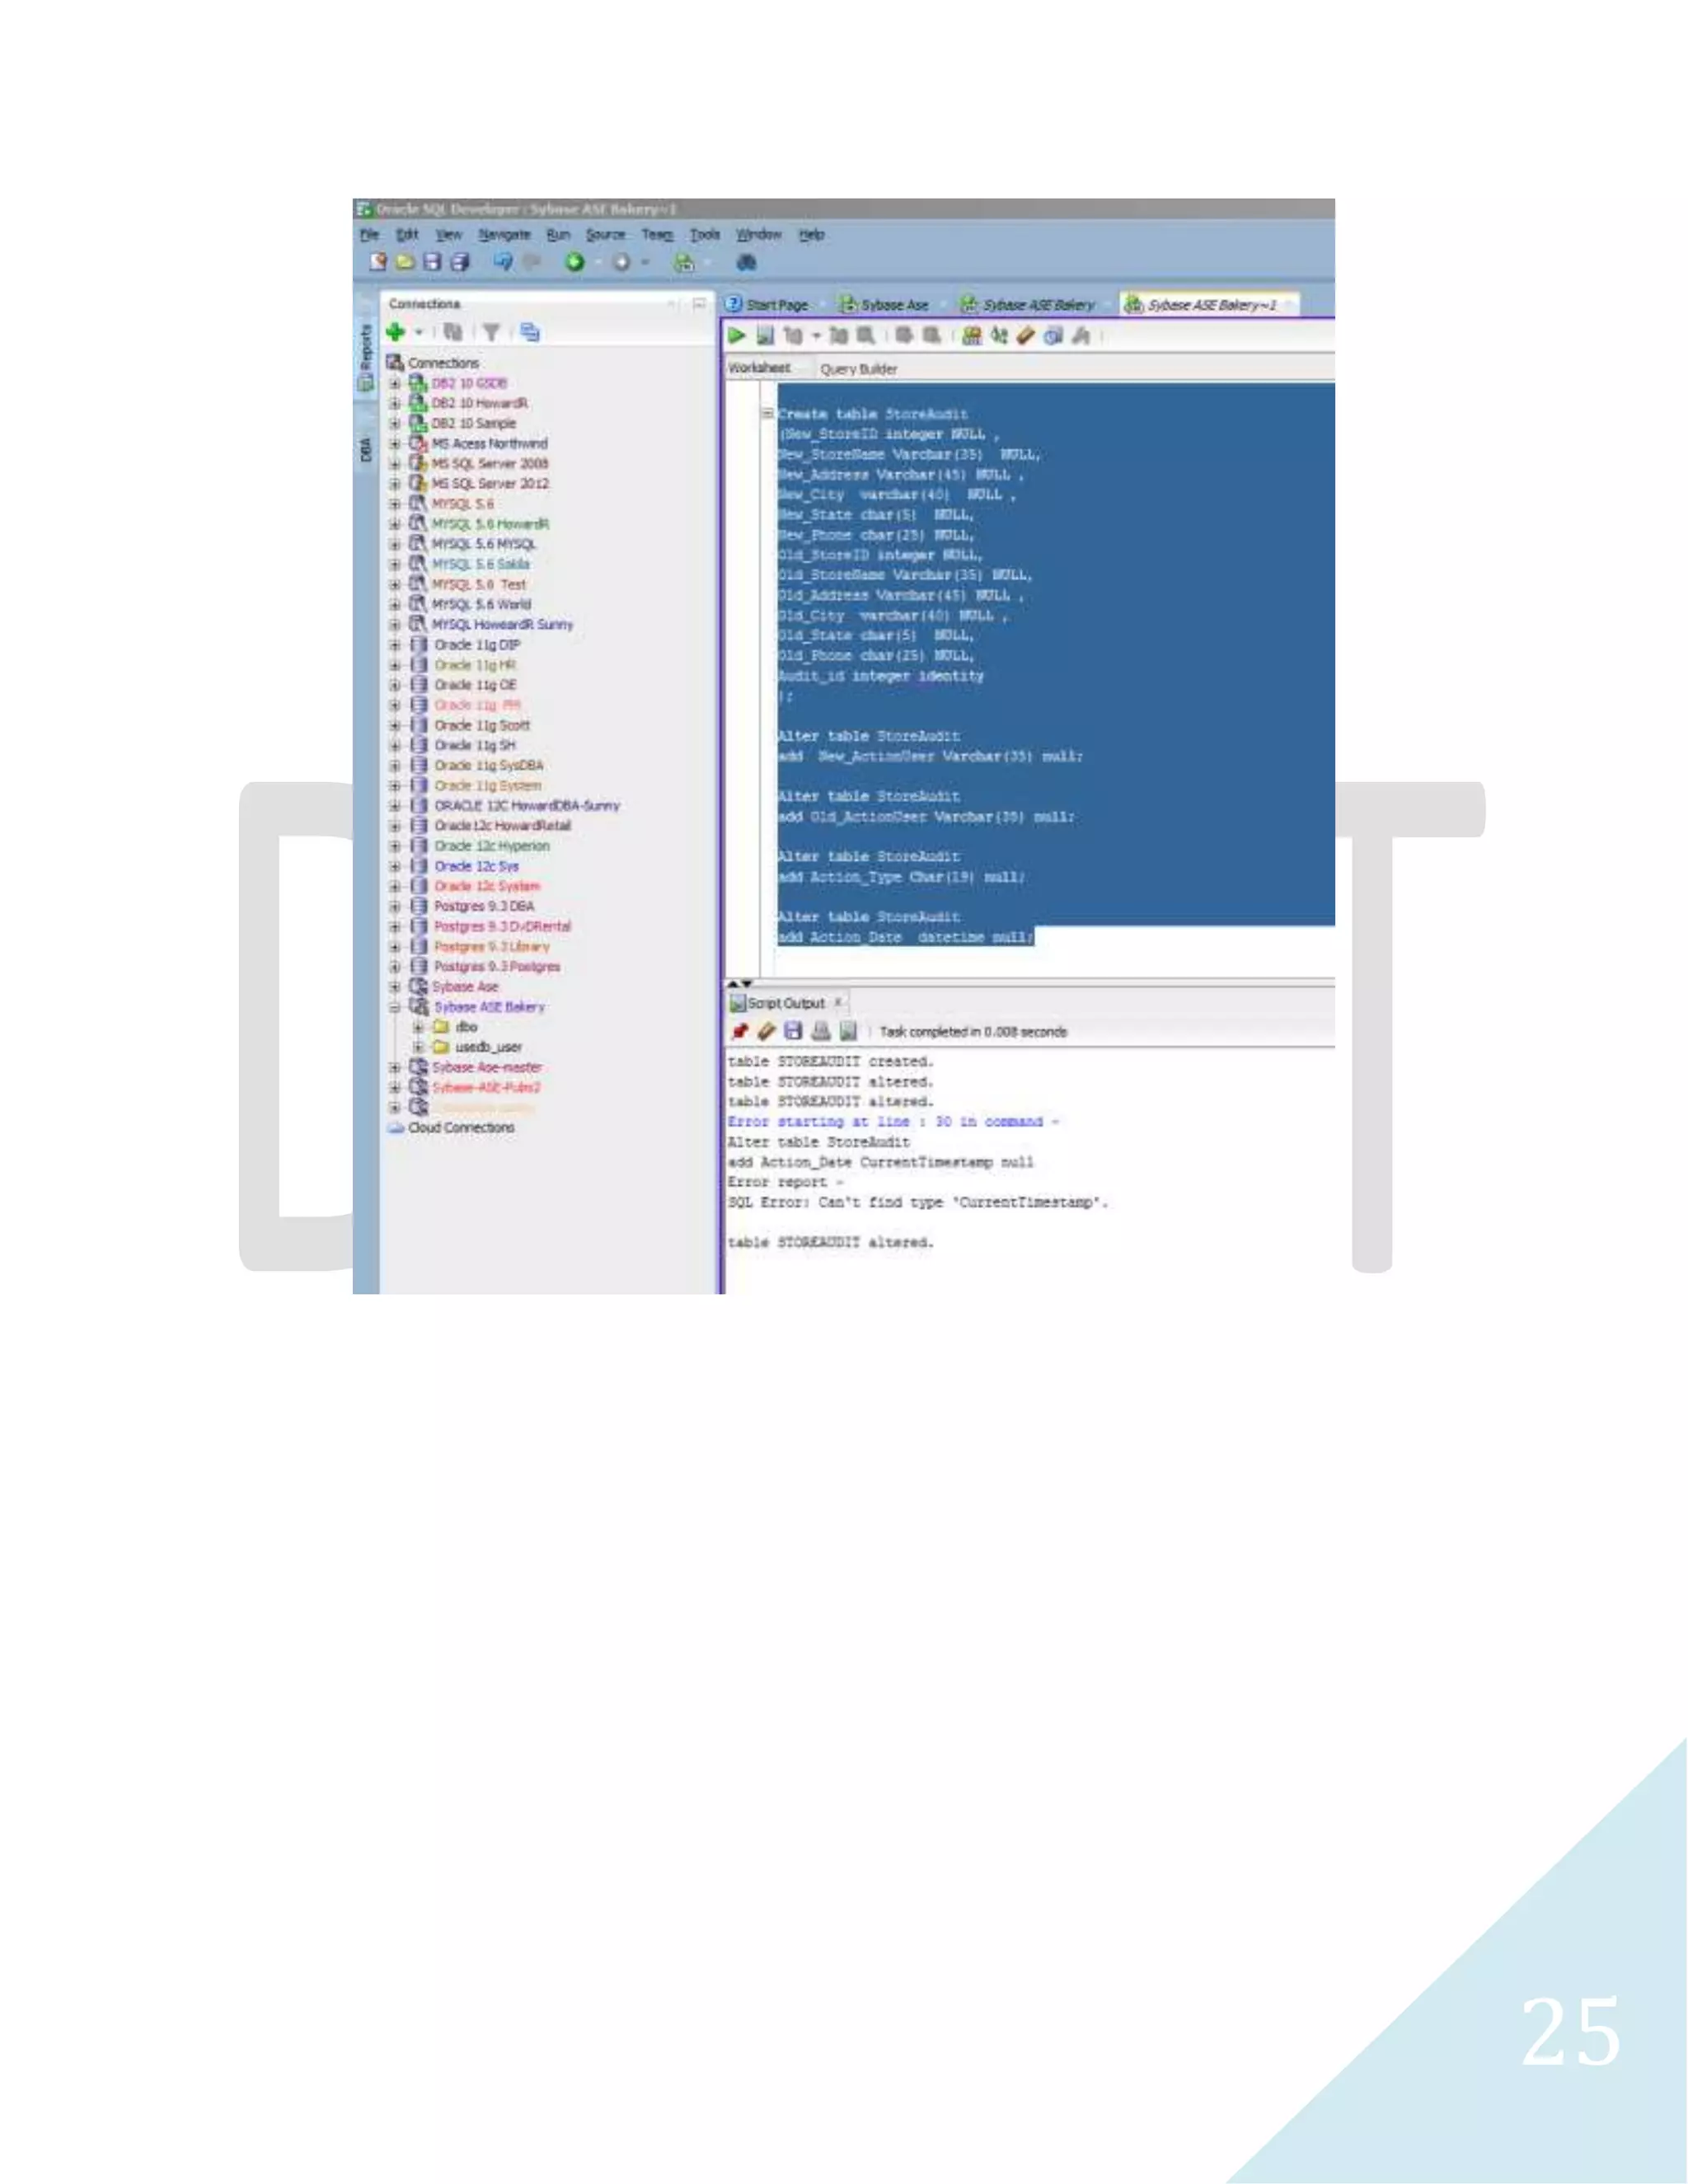
Task: Click the green plus New Connection icon
Action: 396,332
